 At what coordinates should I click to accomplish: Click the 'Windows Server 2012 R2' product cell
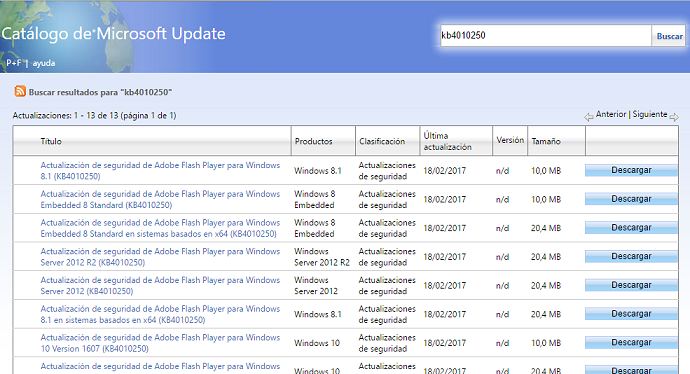[x=322, y=257]
